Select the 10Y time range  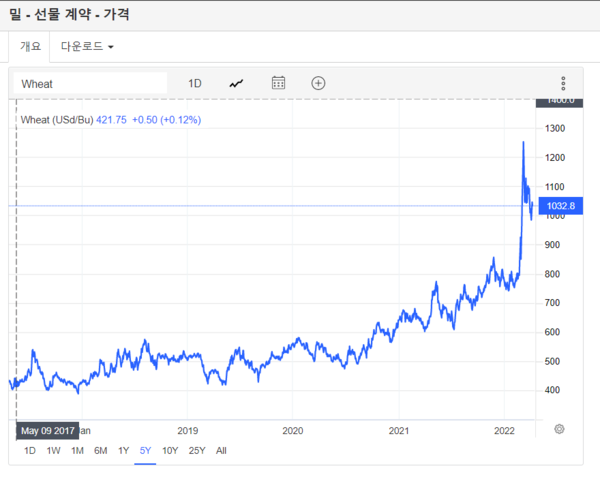click(170, 450)
